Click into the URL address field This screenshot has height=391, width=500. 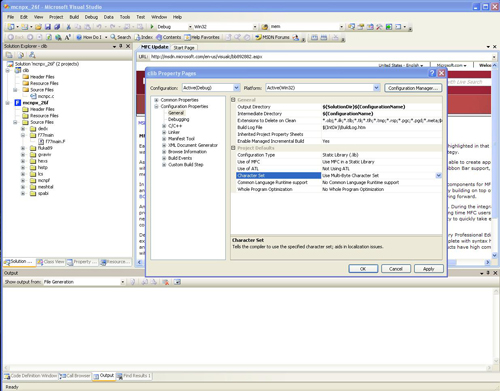click(x=320, y=57)
